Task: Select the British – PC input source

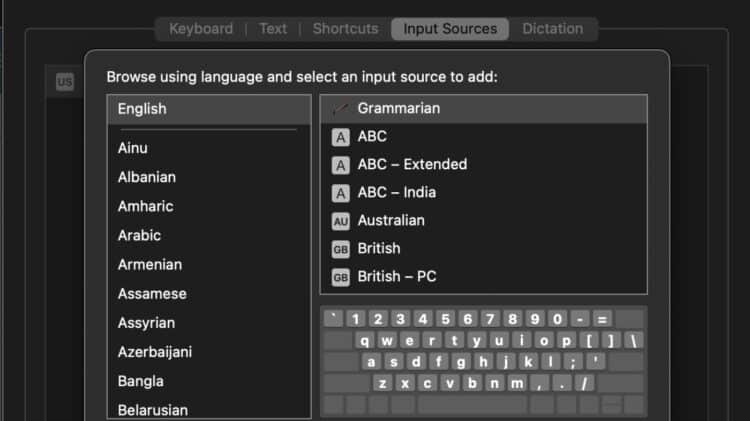Action: point(397,277)
